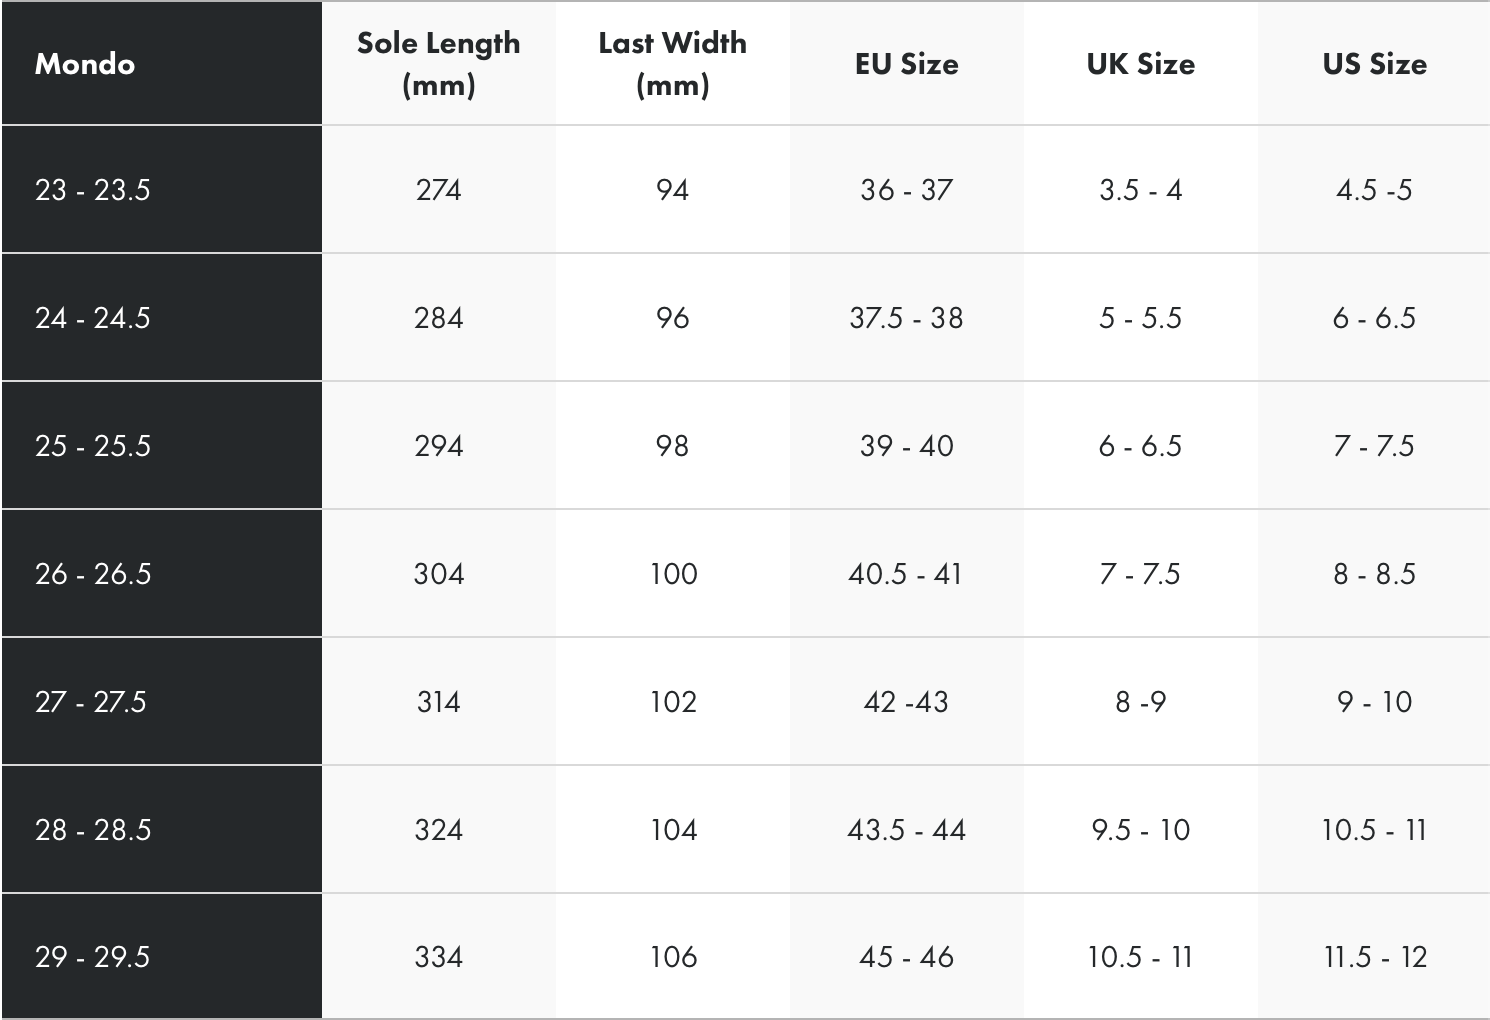Click the EU Size column header
1490x1020 pixels.
906,64
